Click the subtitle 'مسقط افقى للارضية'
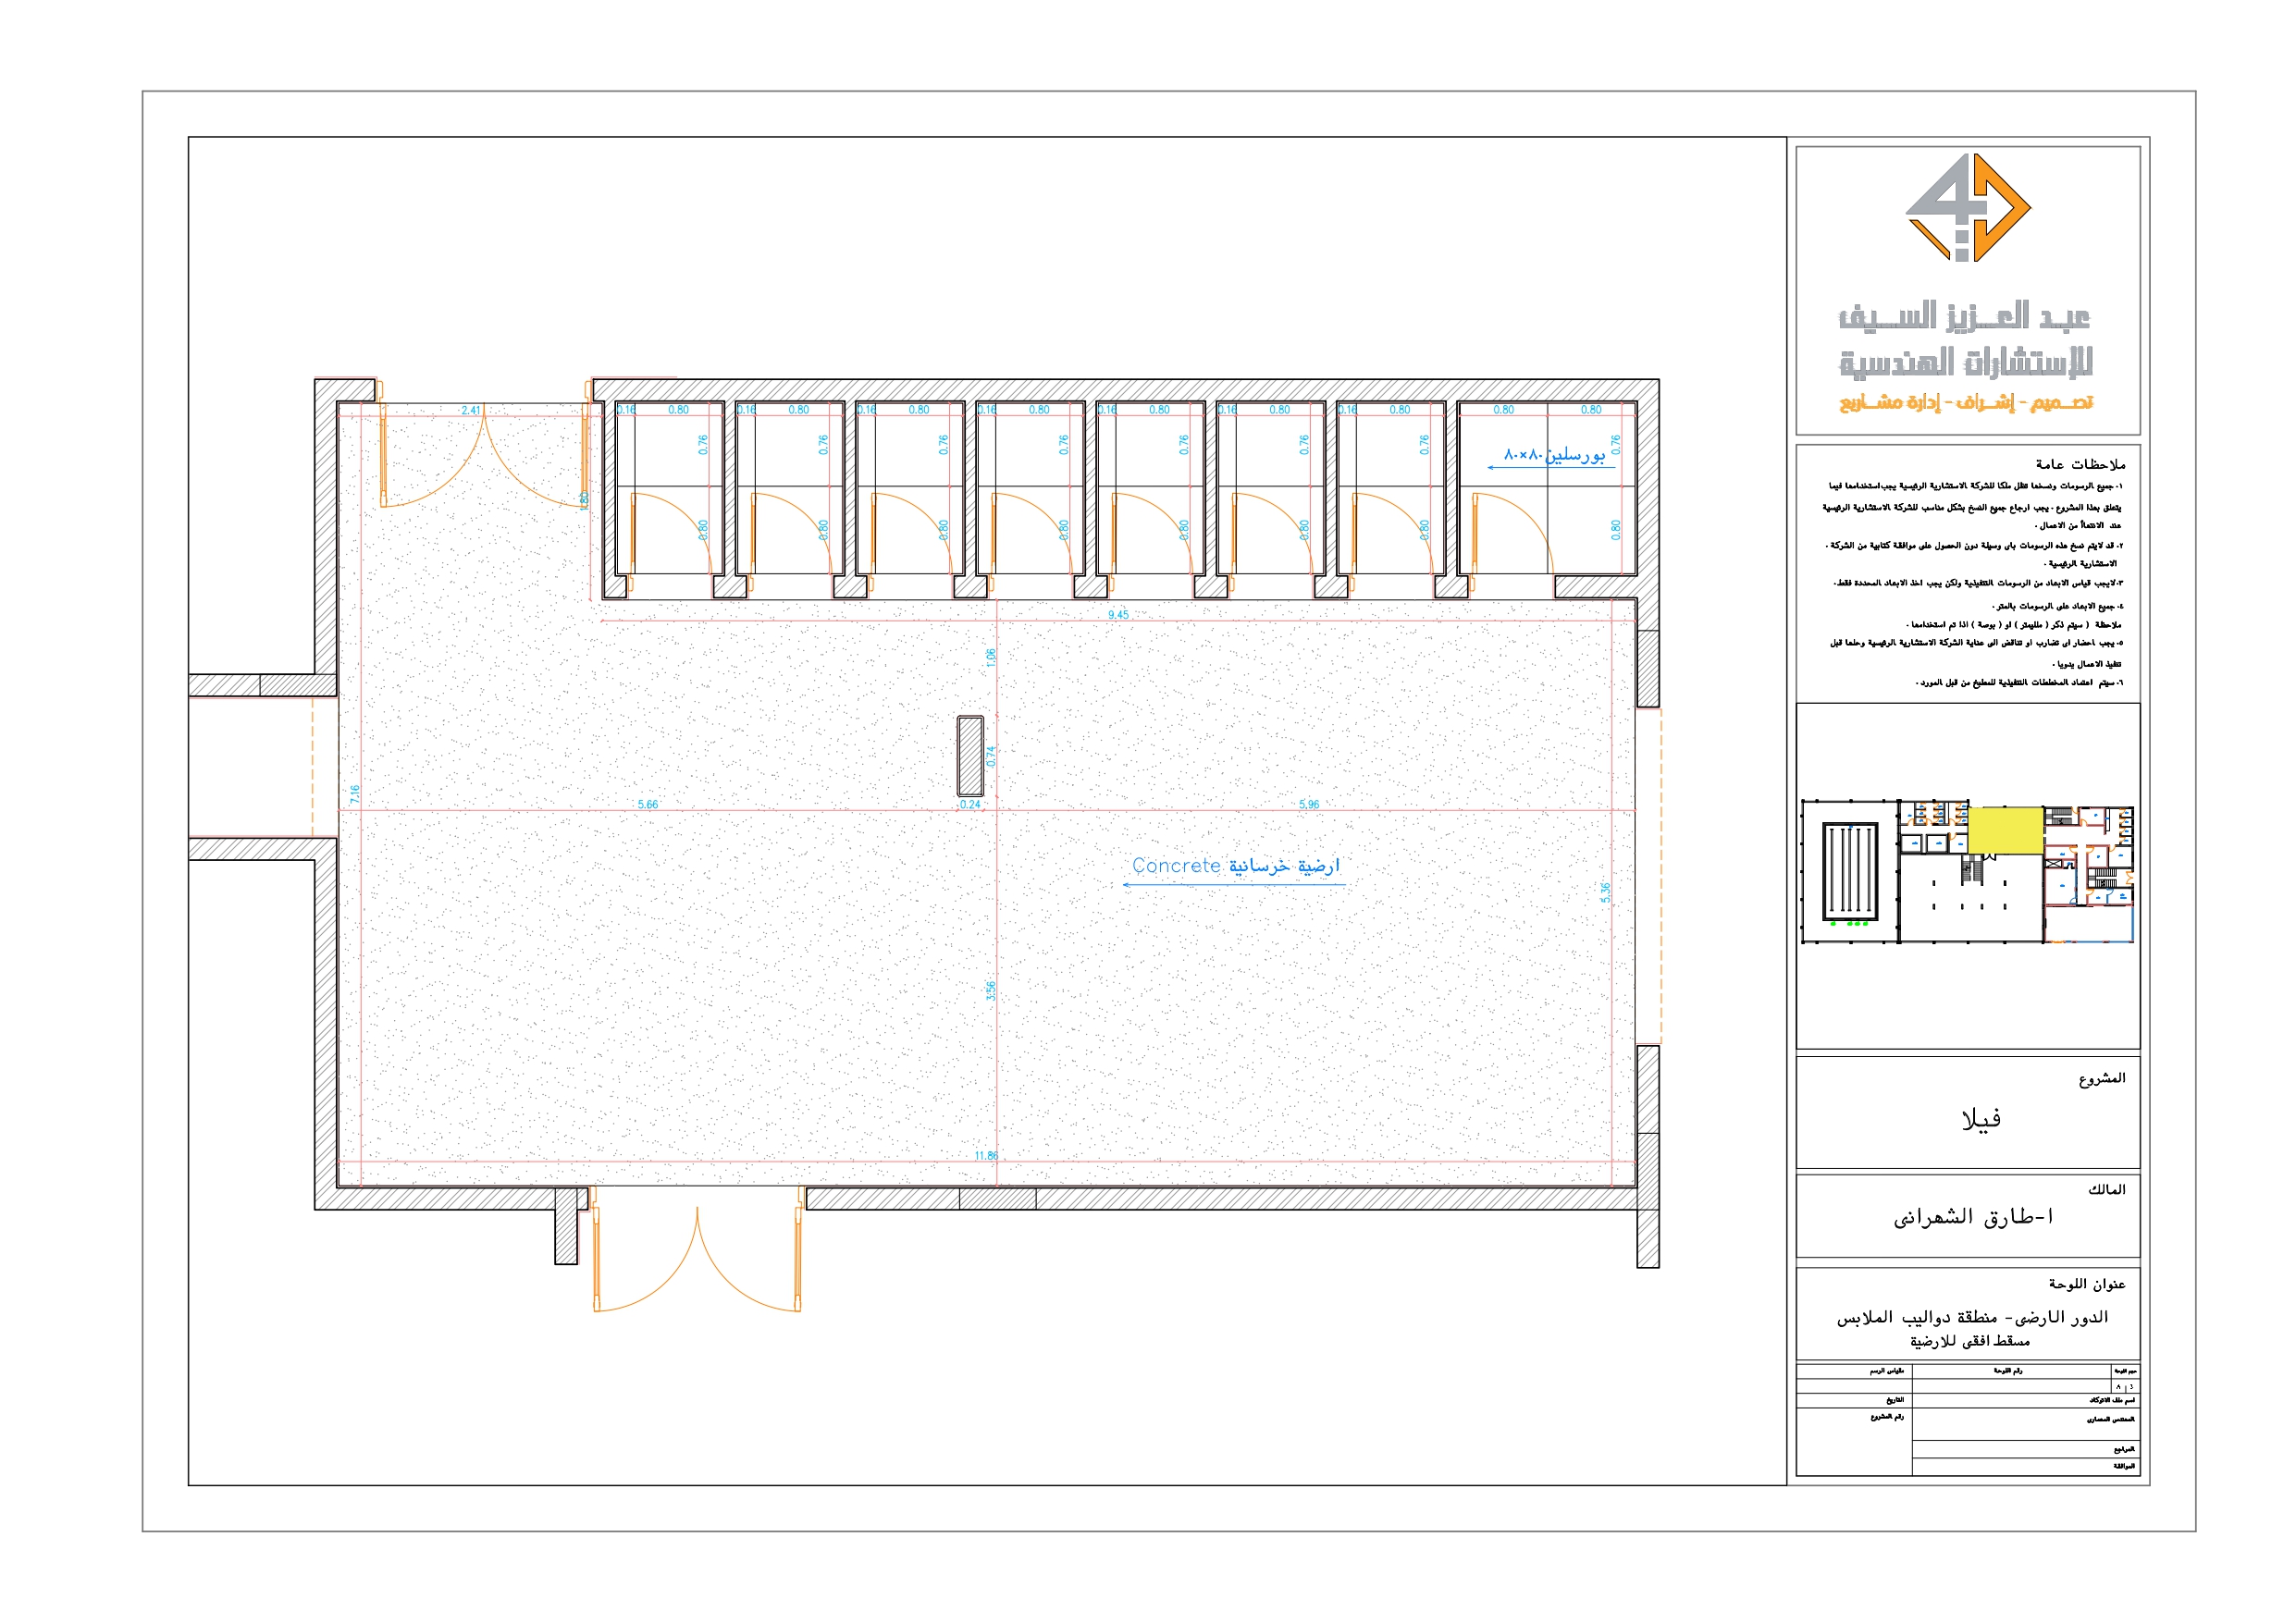The image size is (2296, 1623). click(x=1970, y=1341)
